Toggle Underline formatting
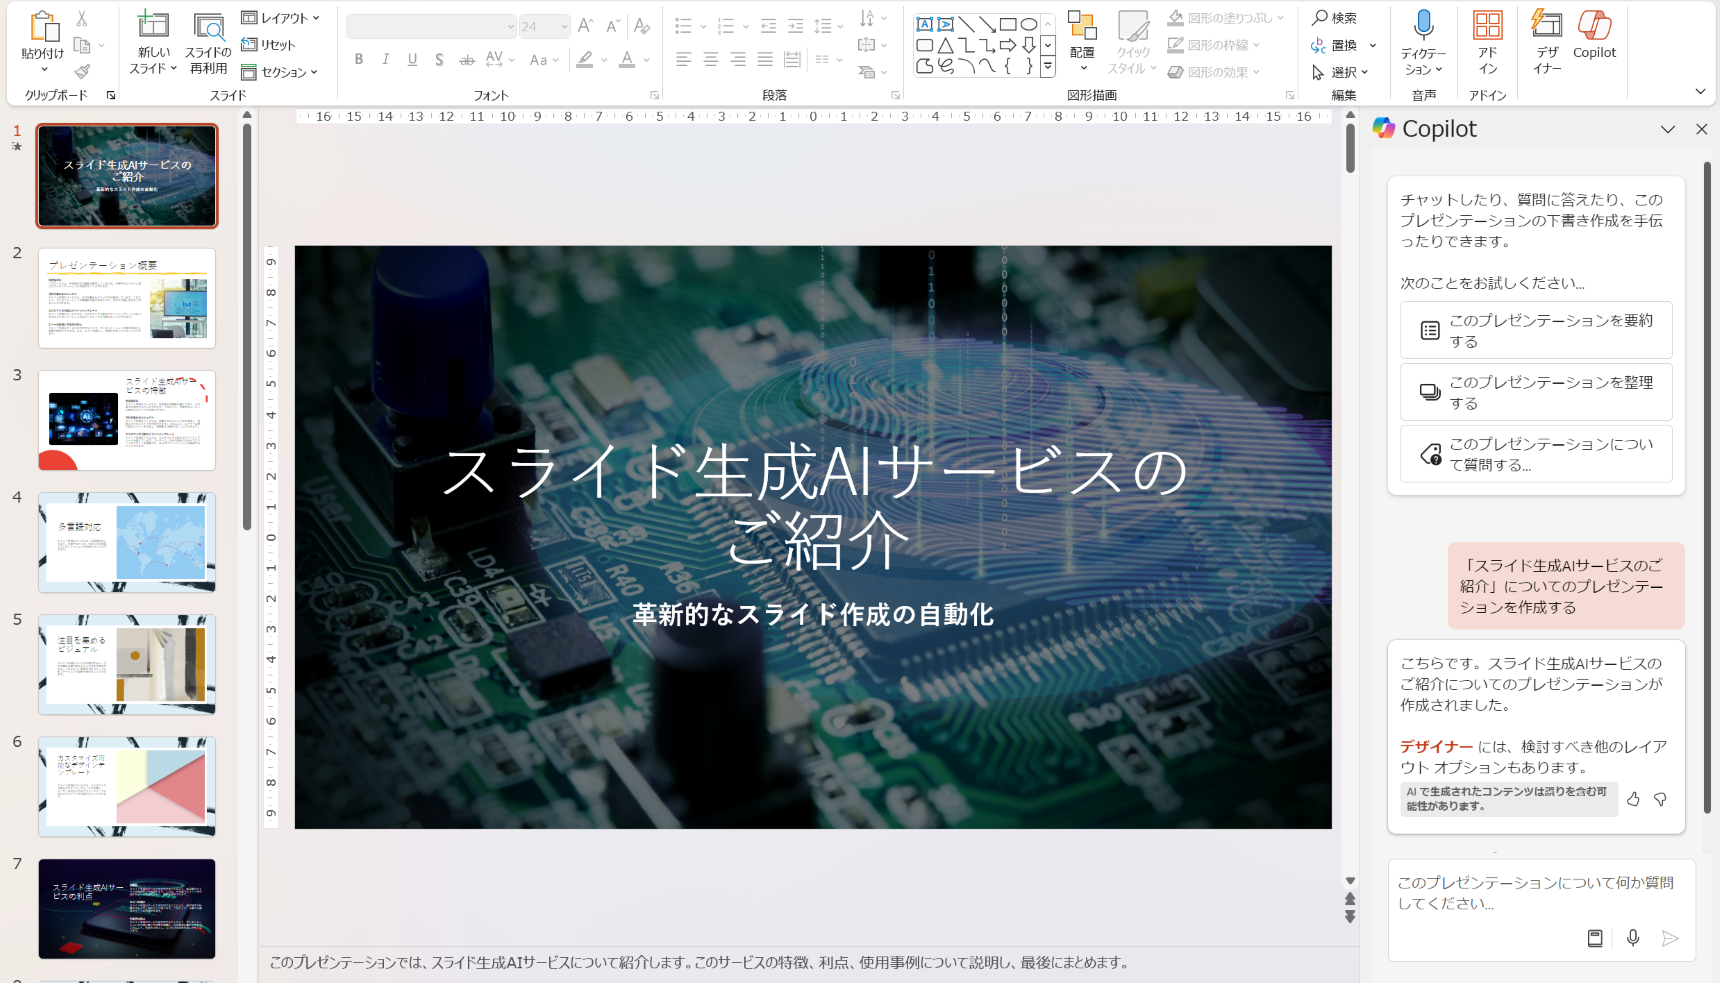The image size is (1720, 983). tap(412, 60)
